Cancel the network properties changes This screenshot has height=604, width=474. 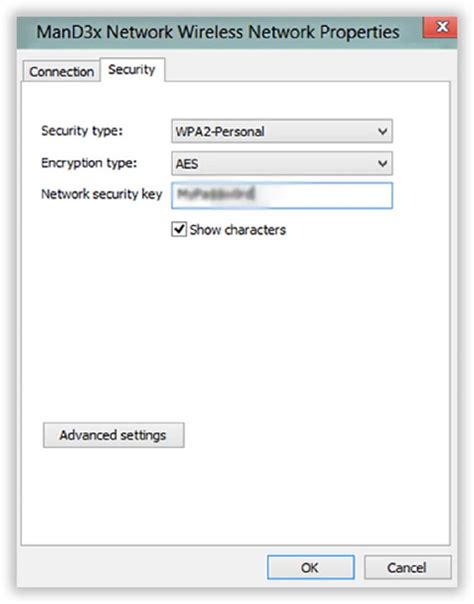click(407, 567)
